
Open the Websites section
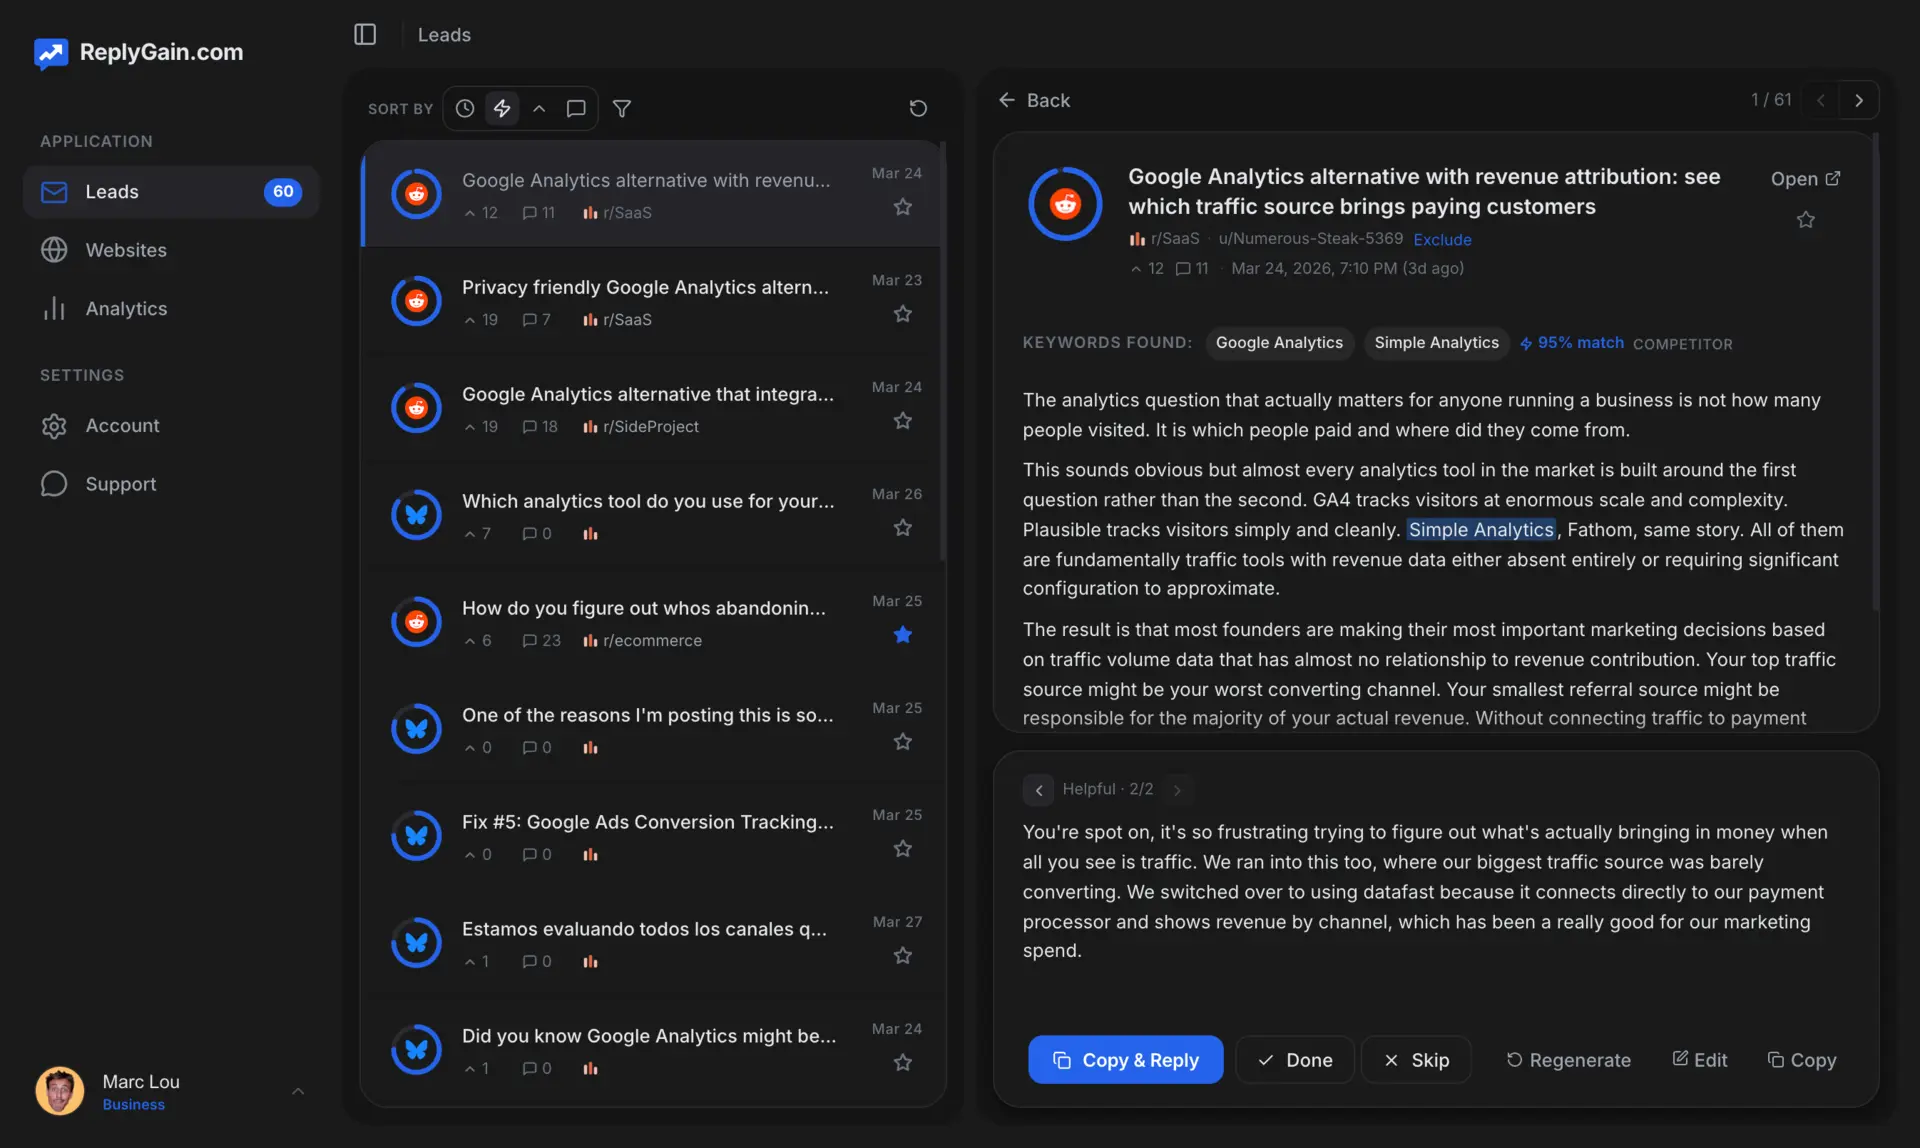pyautogui.click(x=171, y=250)
